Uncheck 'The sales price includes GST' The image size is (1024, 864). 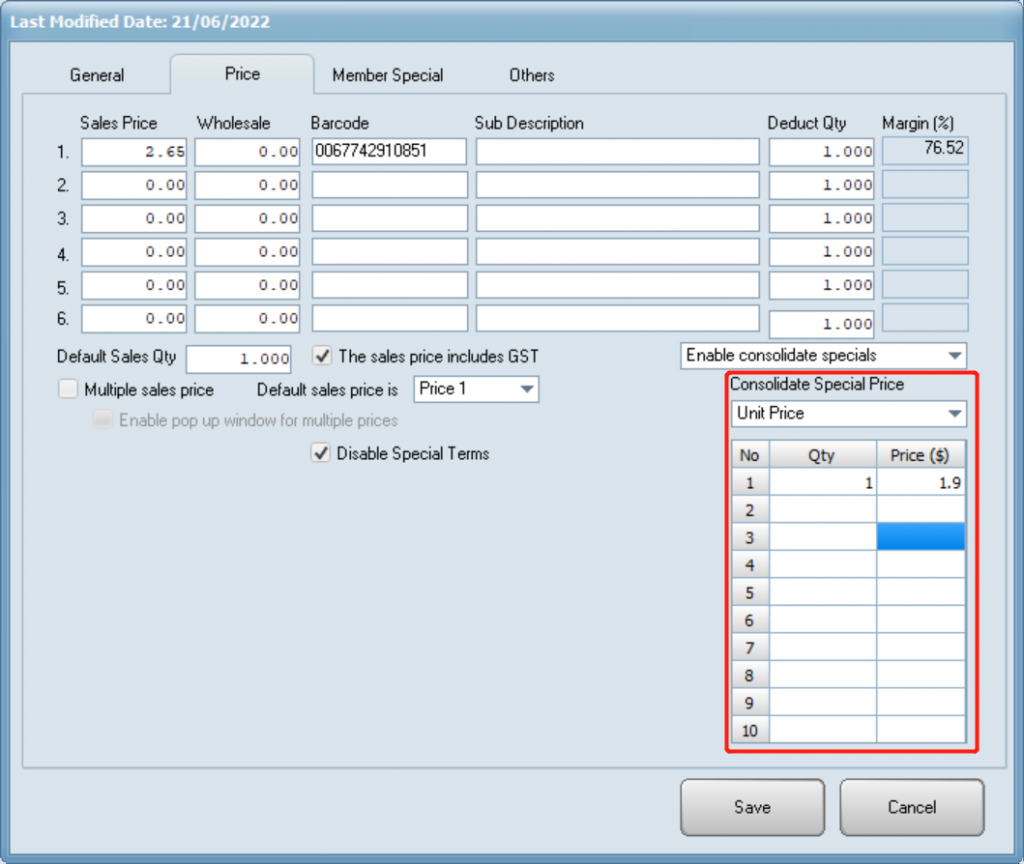[322, 356]
